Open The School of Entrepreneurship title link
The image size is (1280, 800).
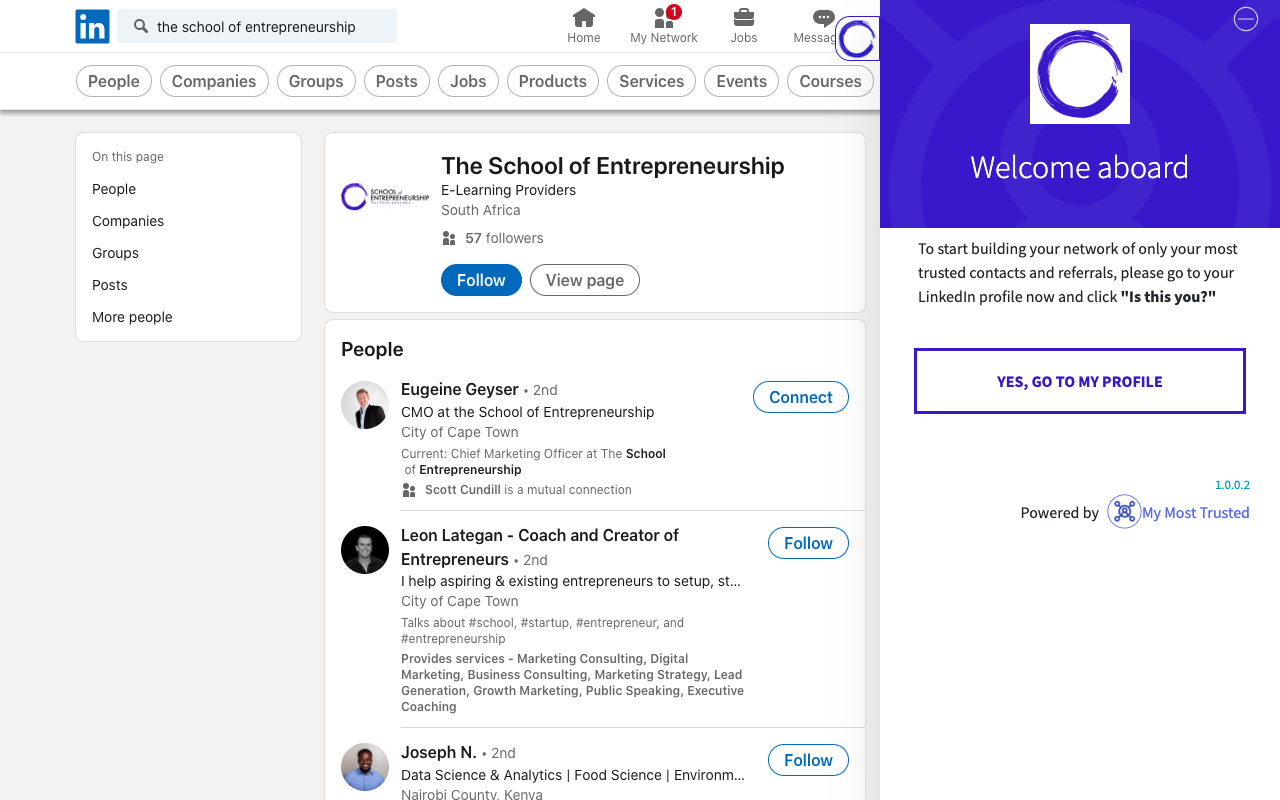pos(613,166)
